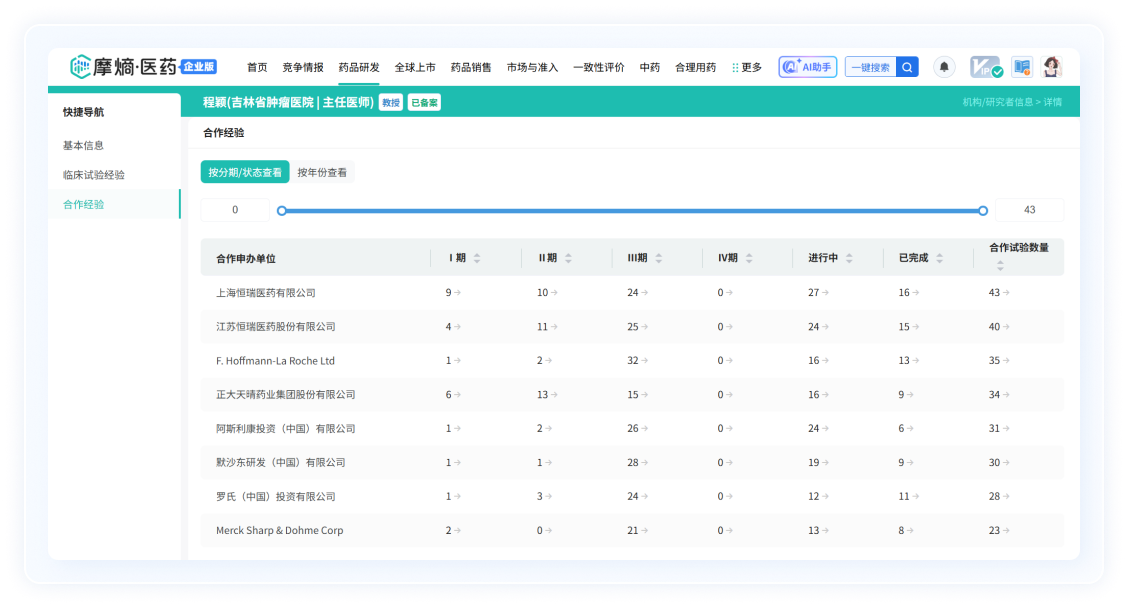This screenshot has width=1128, height=608.
Task: Open the book guide icon
Action: [x=1022, y=67]
